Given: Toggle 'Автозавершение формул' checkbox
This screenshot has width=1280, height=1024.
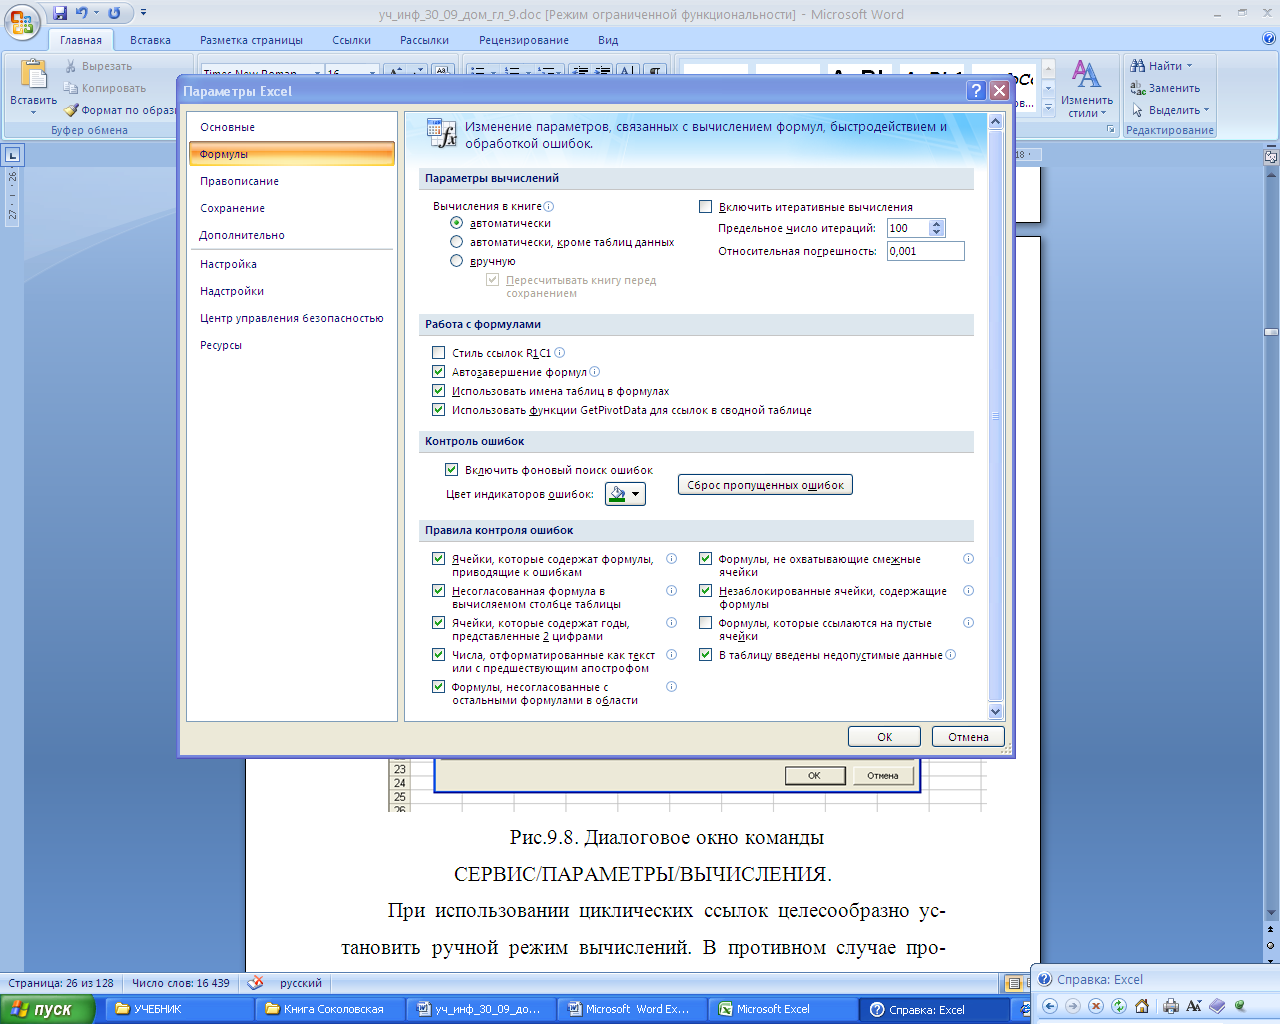Looking at the screenshot, I should [x=438, y=372].
